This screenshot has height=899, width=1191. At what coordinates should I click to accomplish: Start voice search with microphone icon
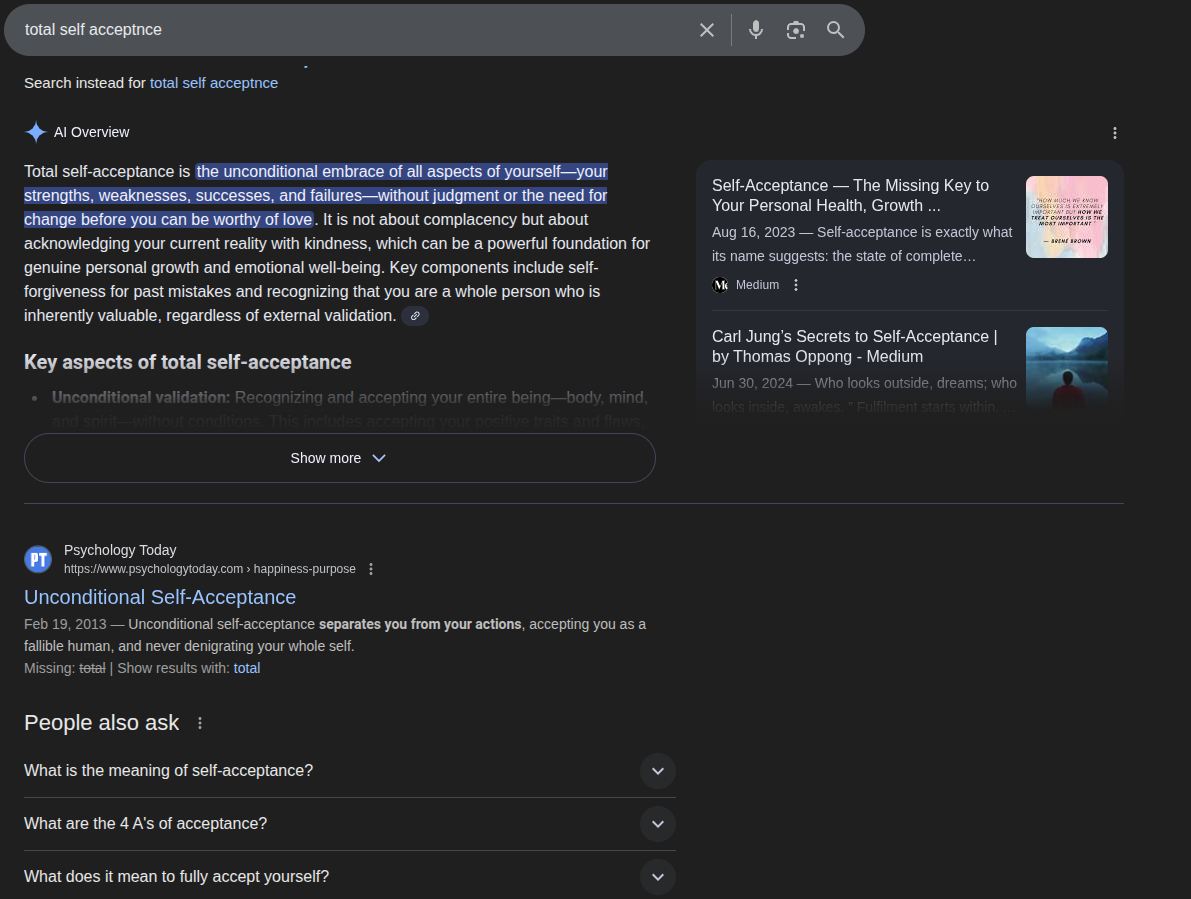click(x=756, y=30)
